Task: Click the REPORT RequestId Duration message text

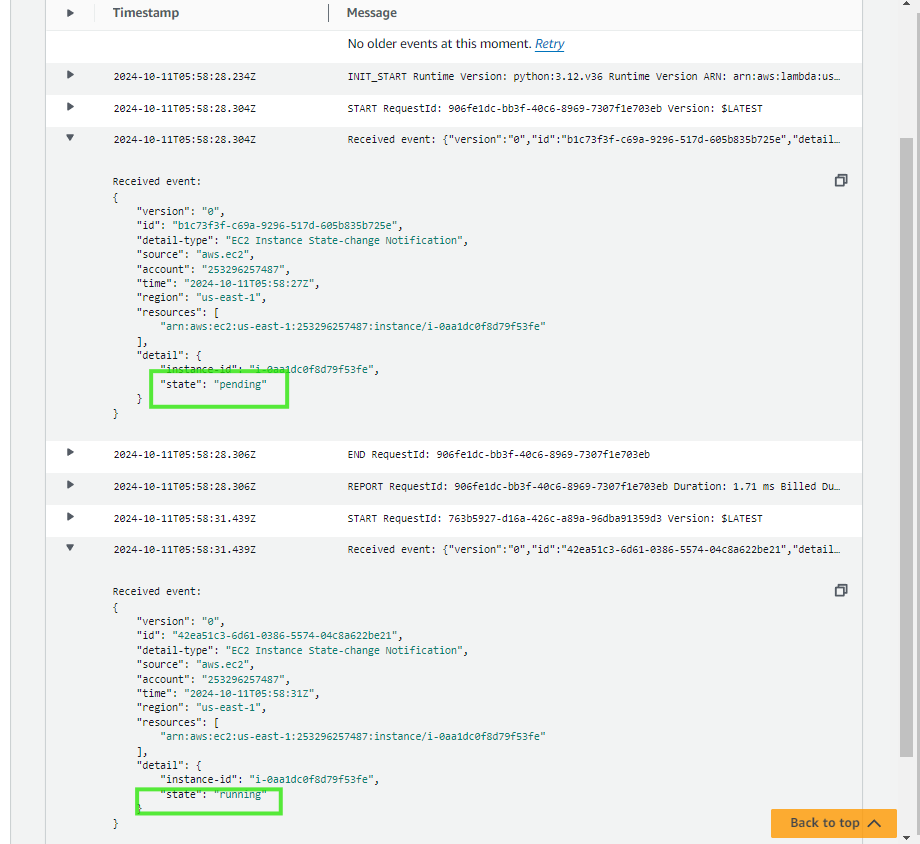Action: 593,487
